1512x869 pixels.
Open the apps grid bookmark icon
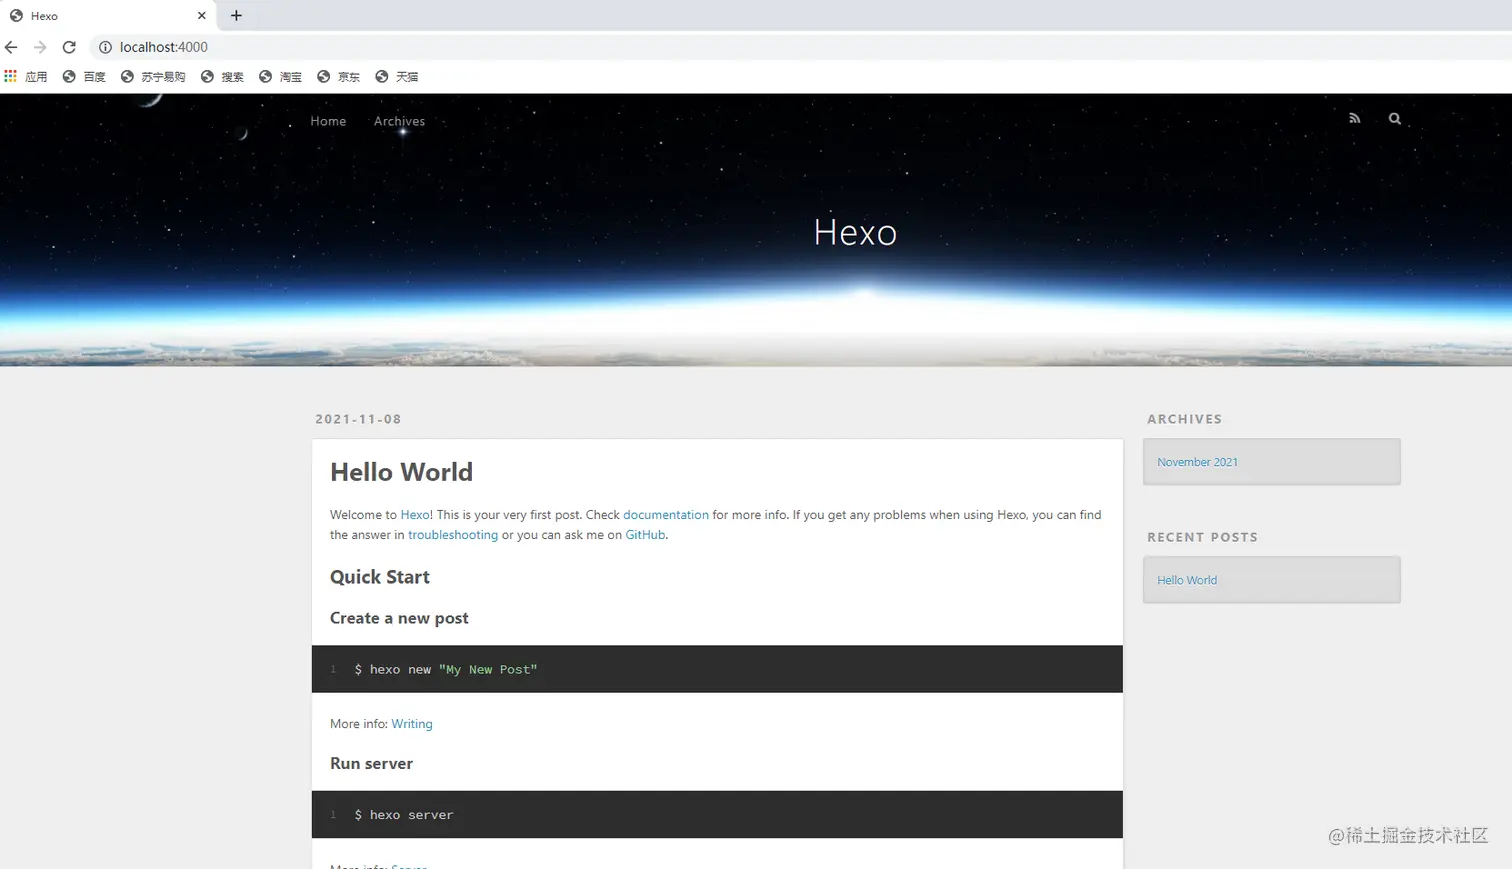click(x=10, y=76)
